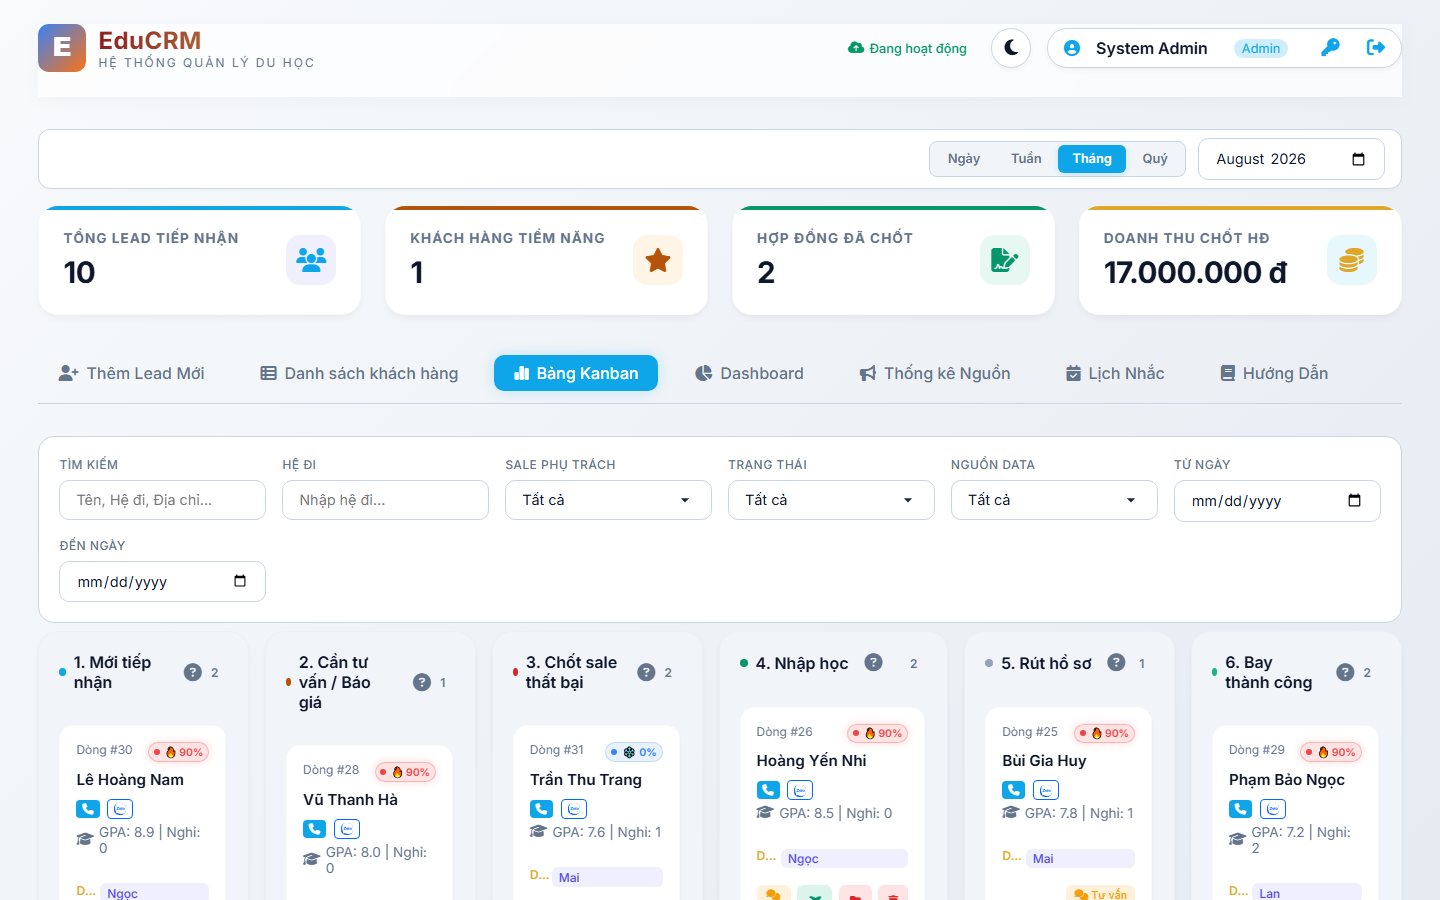Click the Admin role badge
Image resolution: width=1440 pixels, height=900 pixels.
[1261, 48]
